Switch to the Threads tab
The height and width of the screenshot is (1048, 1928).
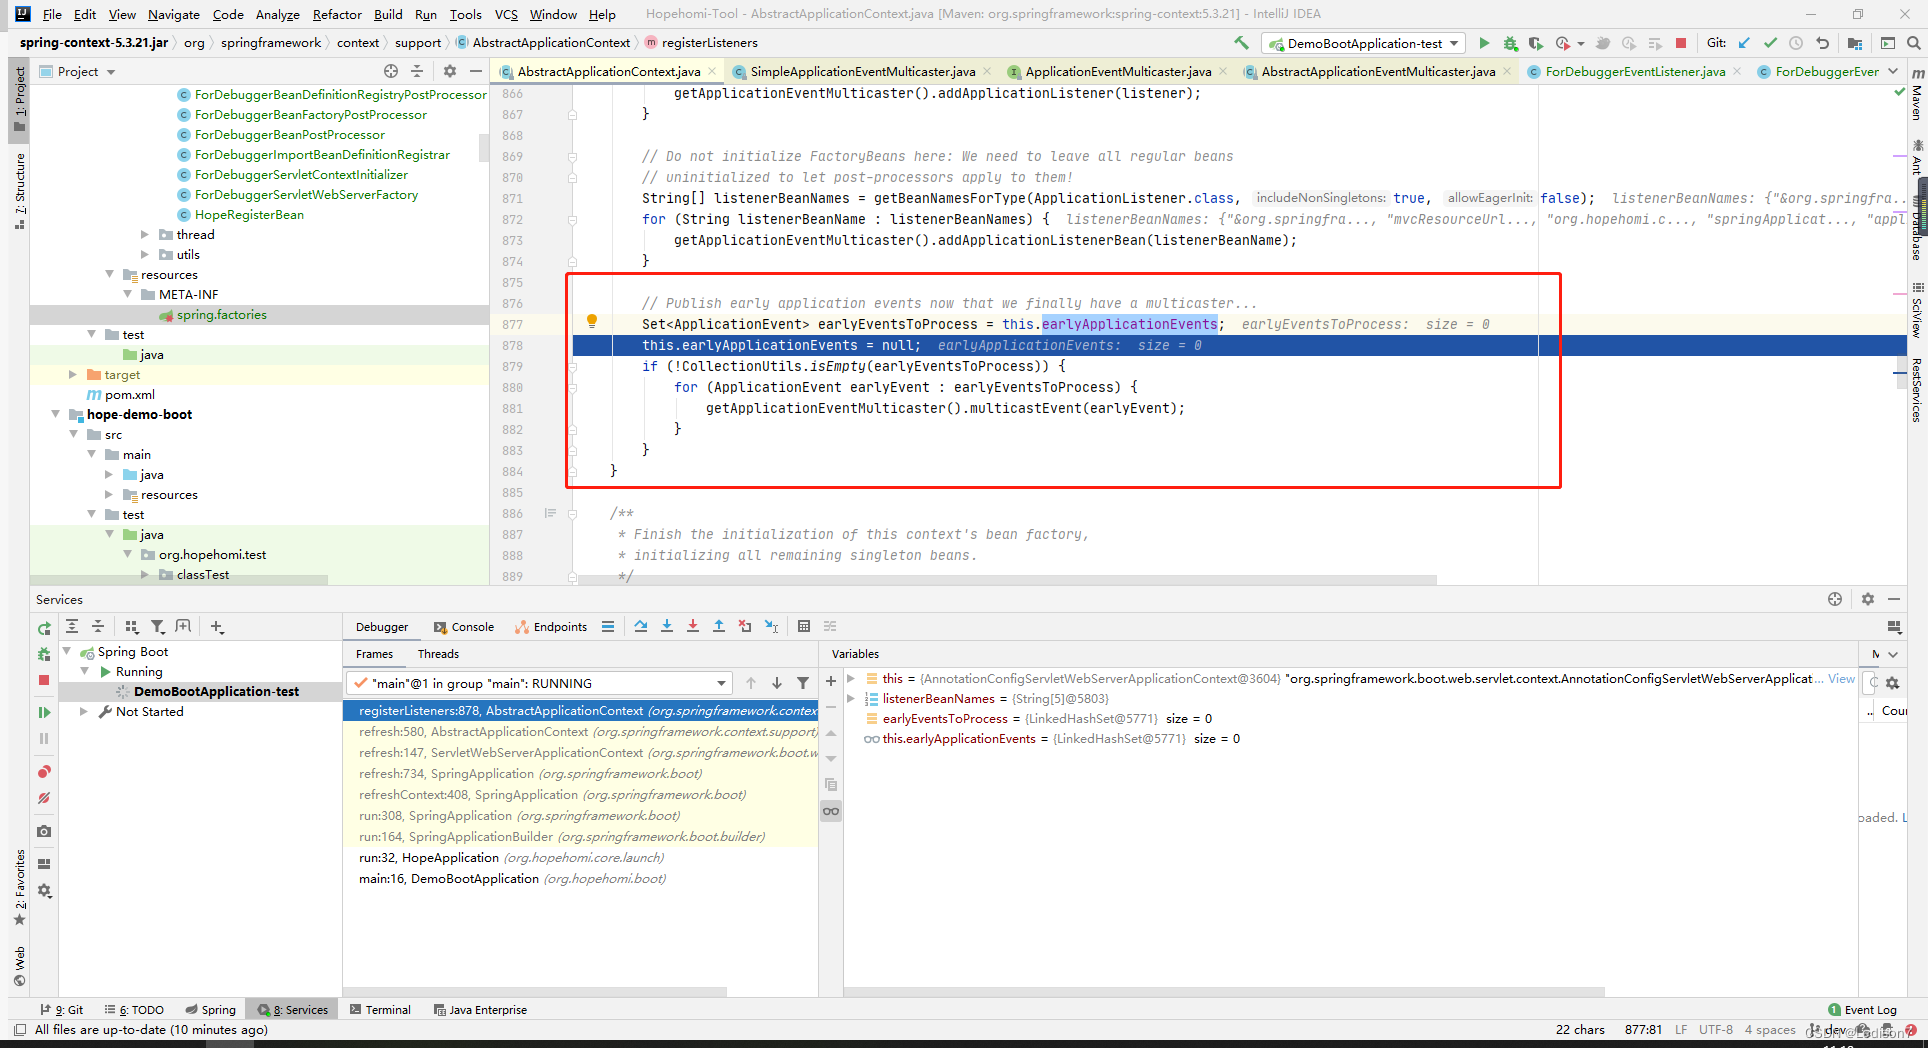click(x=438, y=653)
